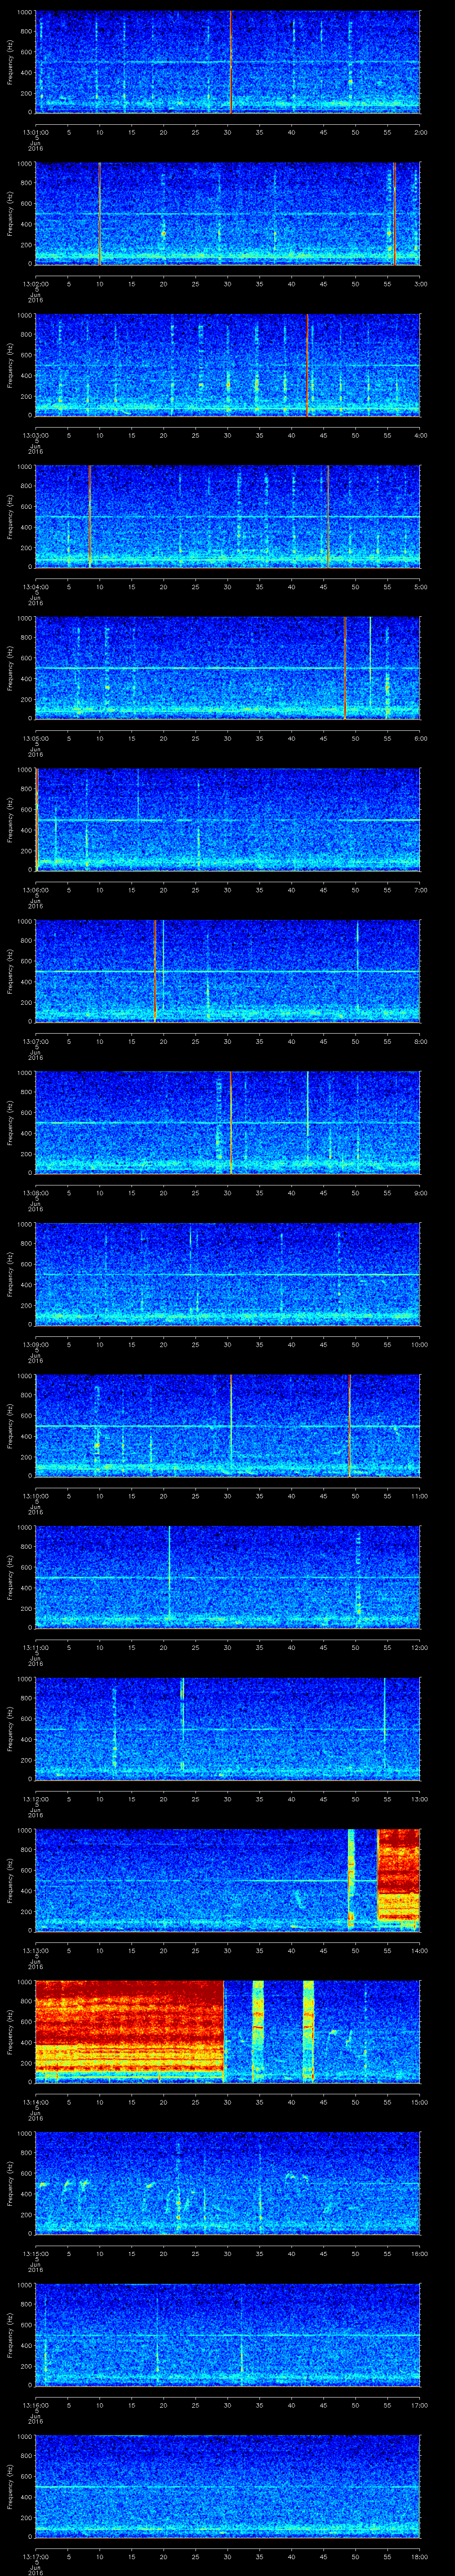The width and height of the screenshot is (455, 2576).
Task: Click the "16:00" end time label
Action: tap(419, 2253)
